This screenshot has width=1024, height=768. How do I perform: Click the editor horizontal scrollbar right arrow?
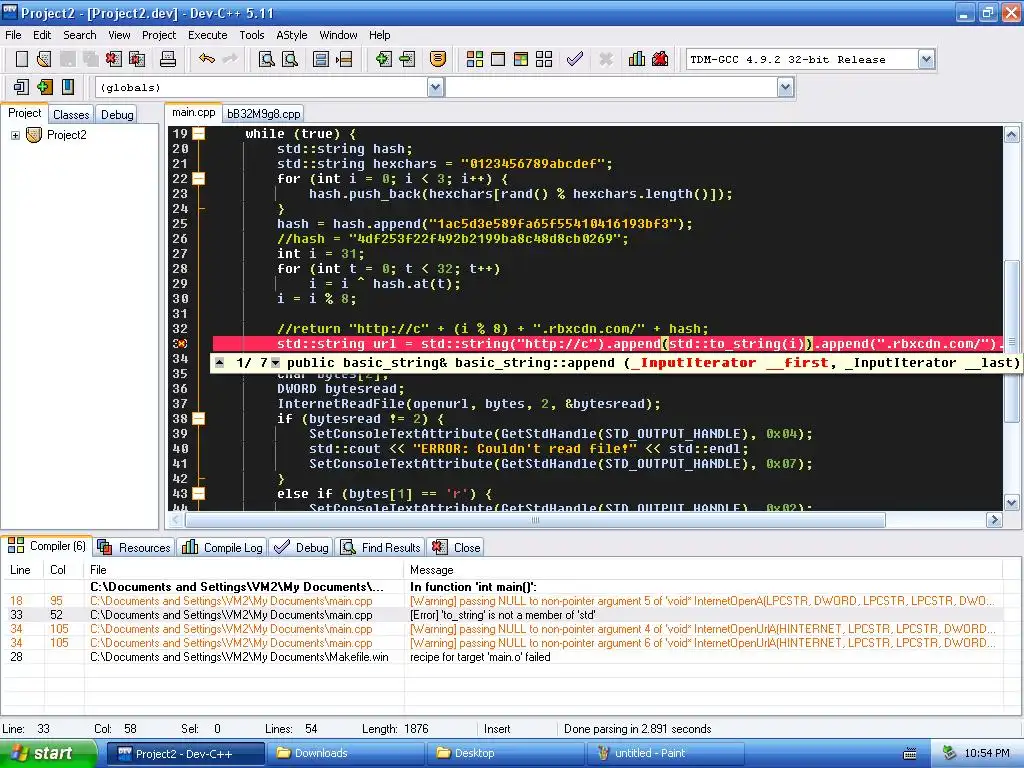[994, 520]
